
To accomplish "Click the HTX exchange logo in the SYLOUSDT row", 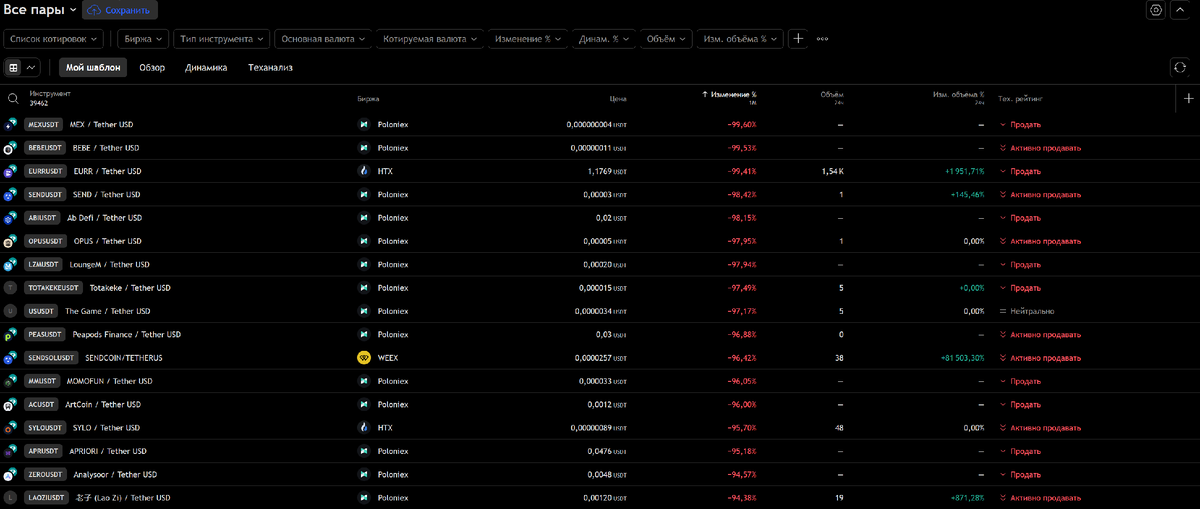I will 364,427.
